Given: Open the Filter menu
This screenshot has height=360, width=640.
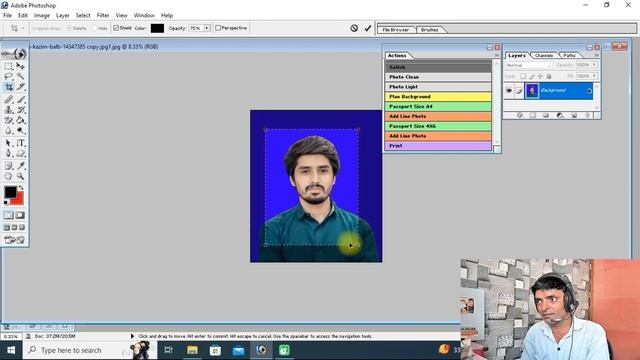Looking at the screenshot, I should pyautogui.click(x=103, y=15).
